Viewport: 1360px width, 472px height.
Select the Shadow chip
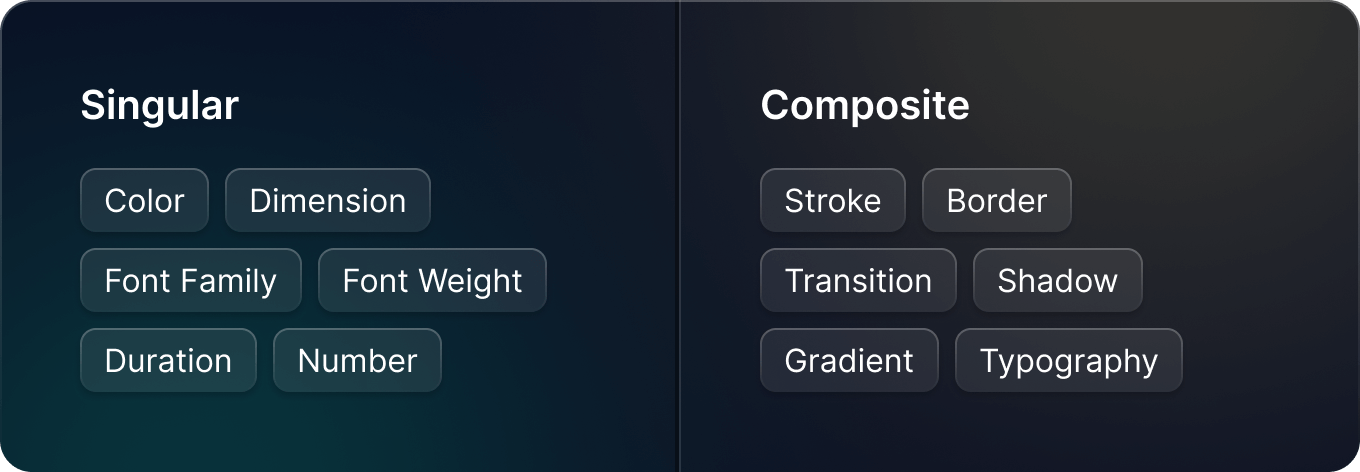[1058, 280]
